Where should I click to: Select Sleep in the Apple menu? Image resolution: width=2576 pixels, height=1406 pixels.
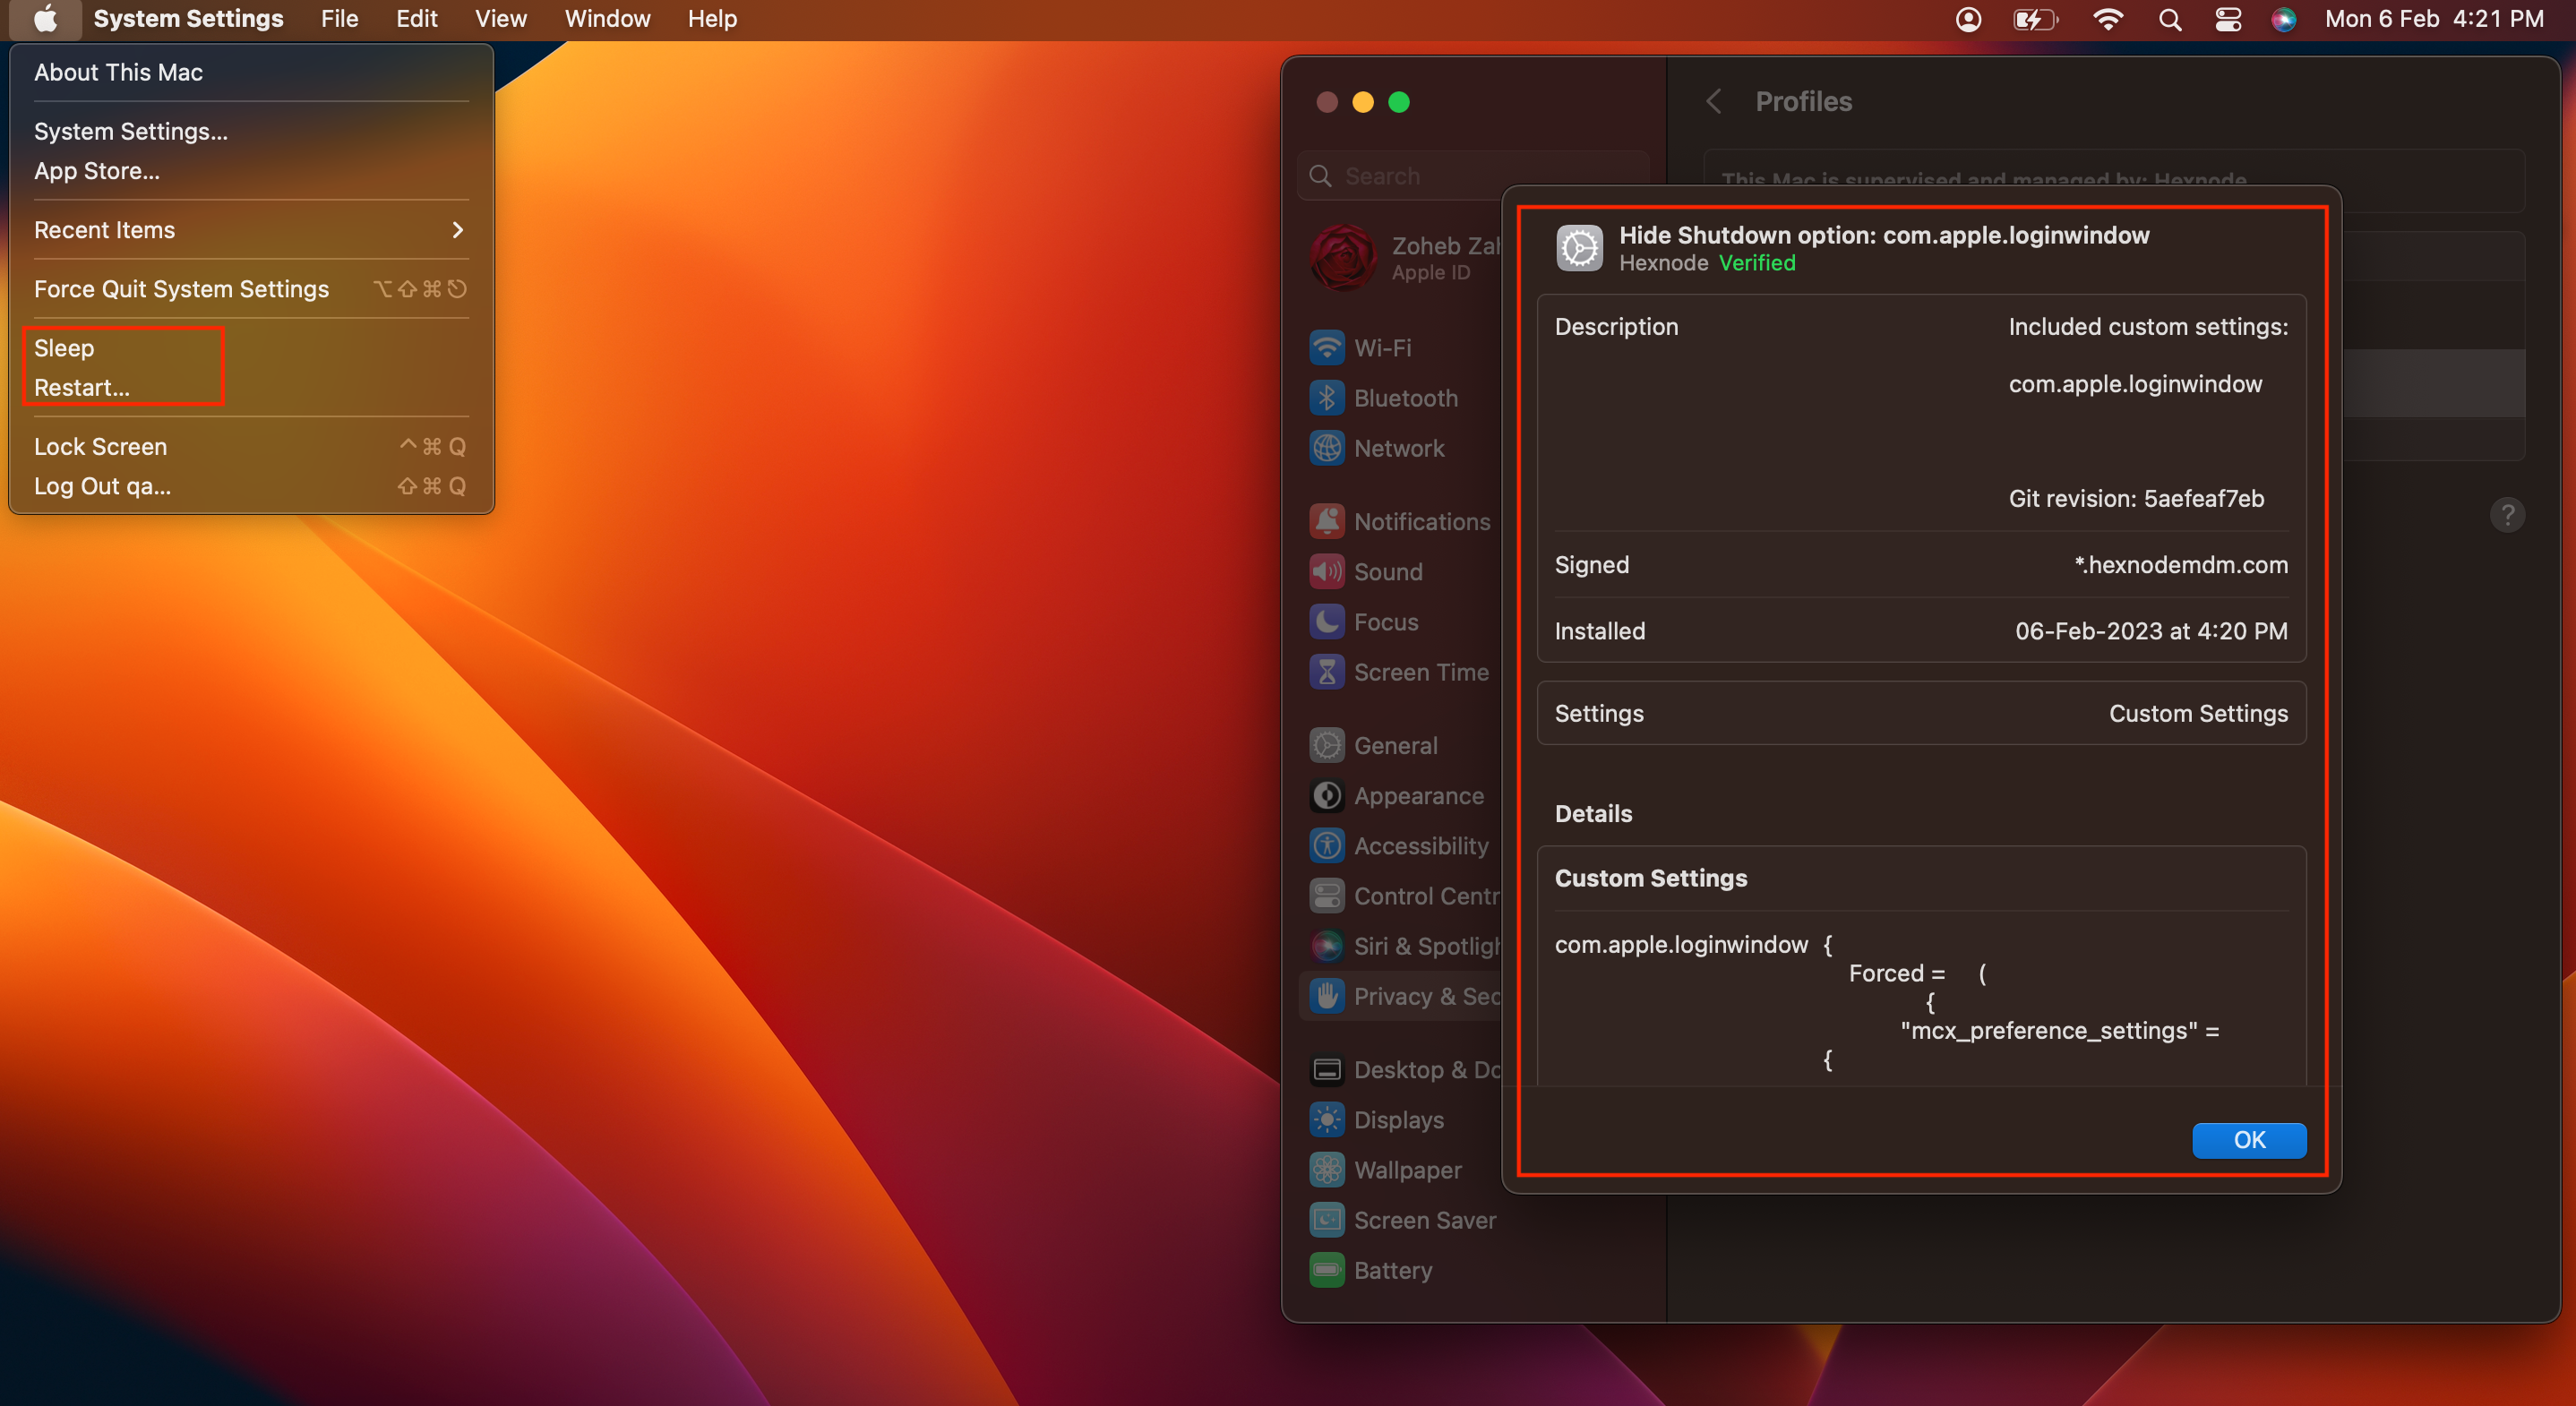click(251, 348)
